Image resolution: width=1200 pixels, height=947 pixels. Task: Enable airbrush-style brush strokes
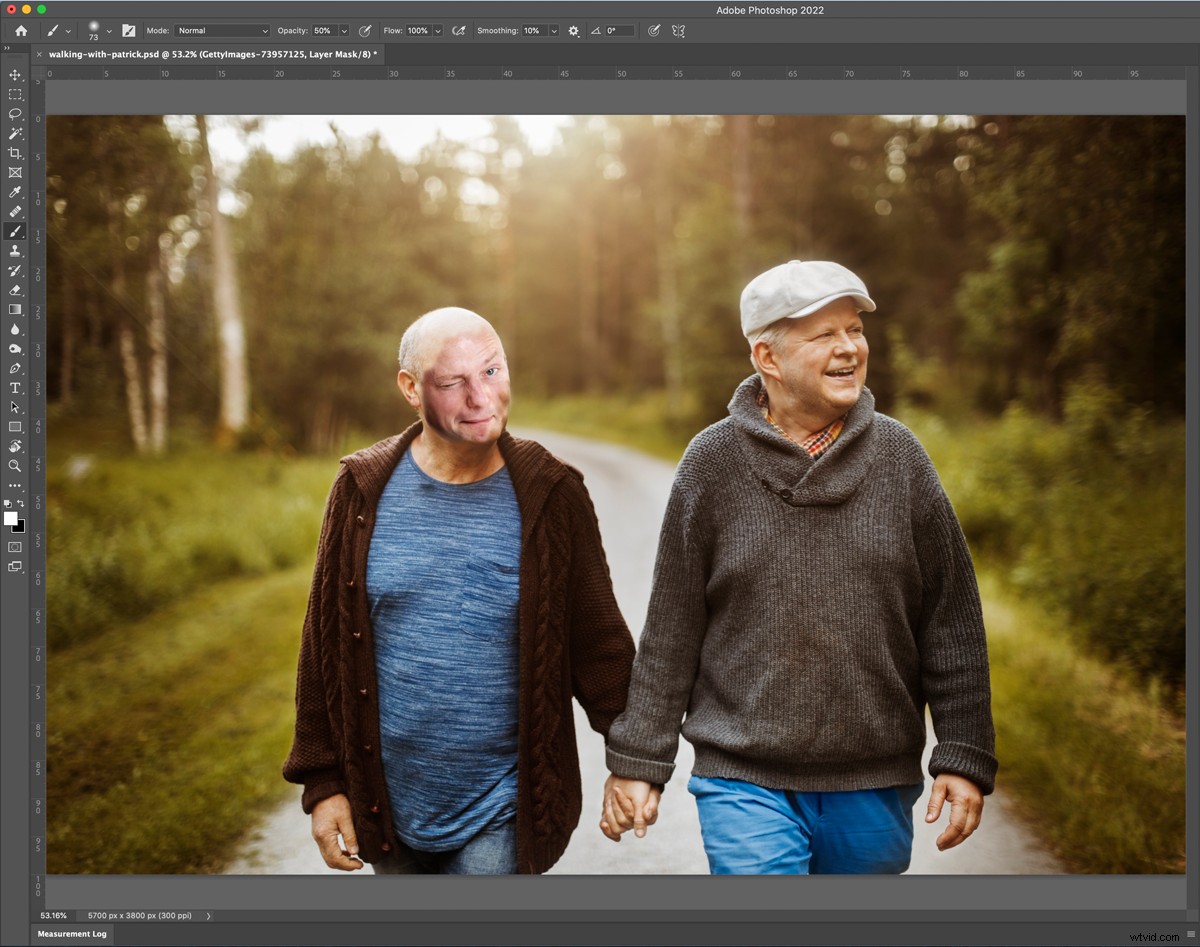point(459,30)
